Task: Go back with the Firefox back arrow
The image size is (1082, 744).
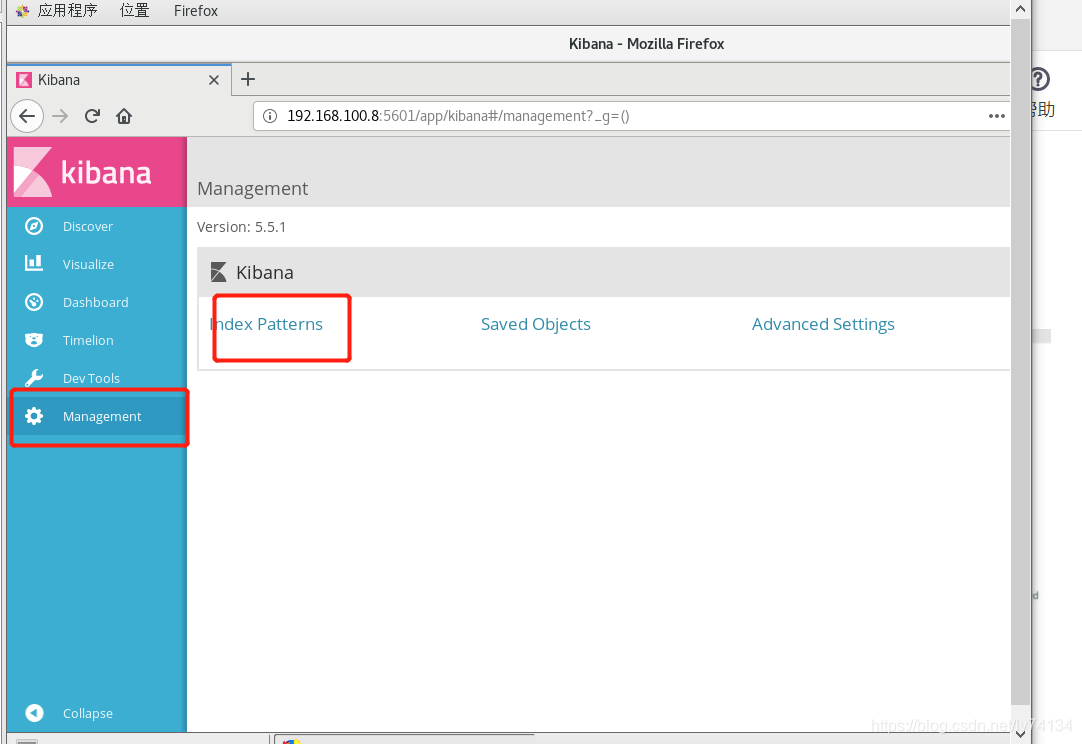Action: 27,116
